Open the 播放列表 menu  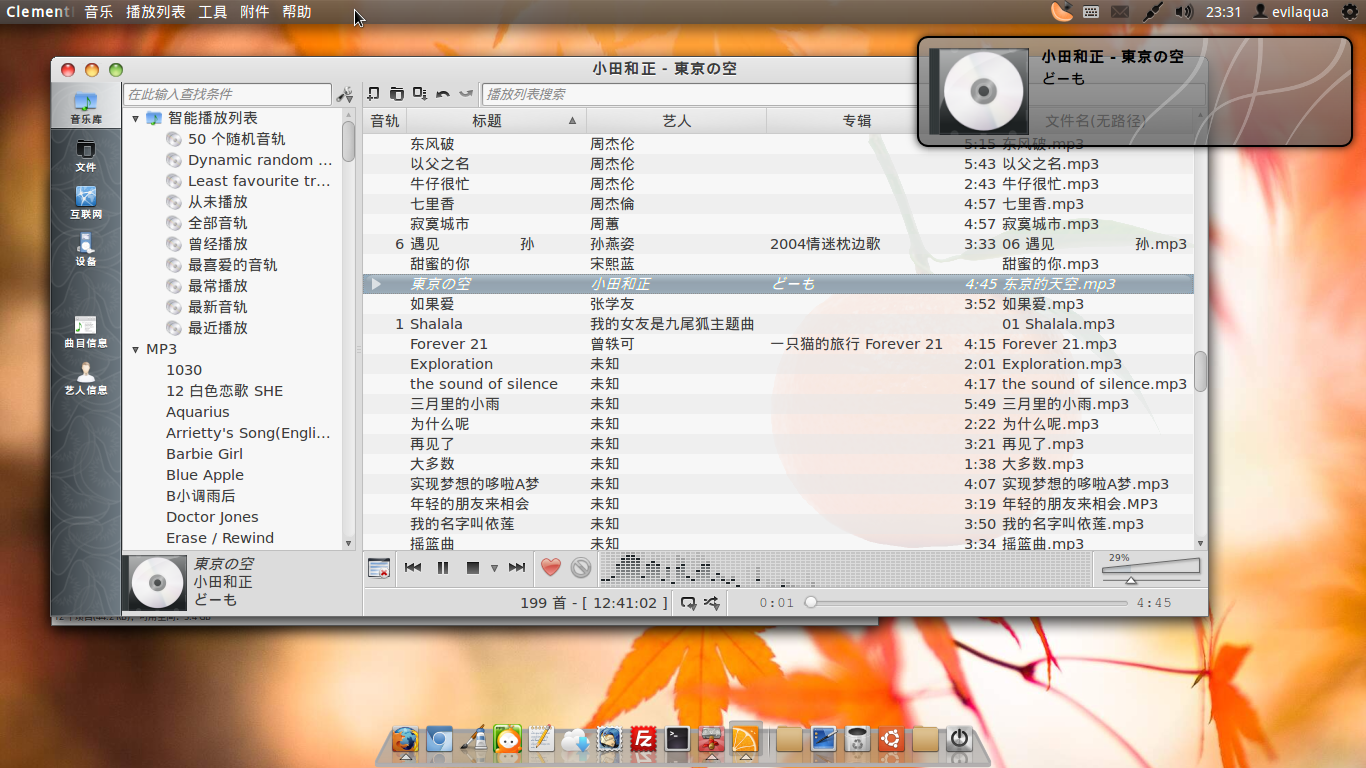[156, 12]
